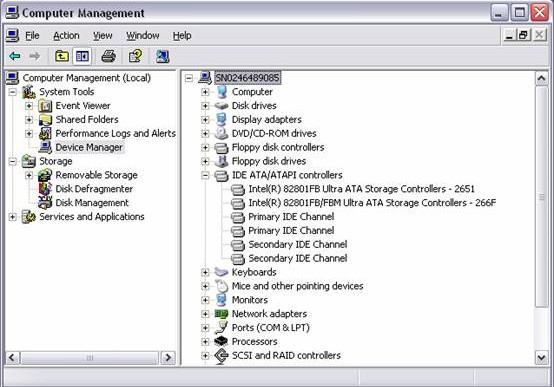Click Computer Management title bar icon
Viewport: 554px width, 387px height.
click(x=12, y=13)
